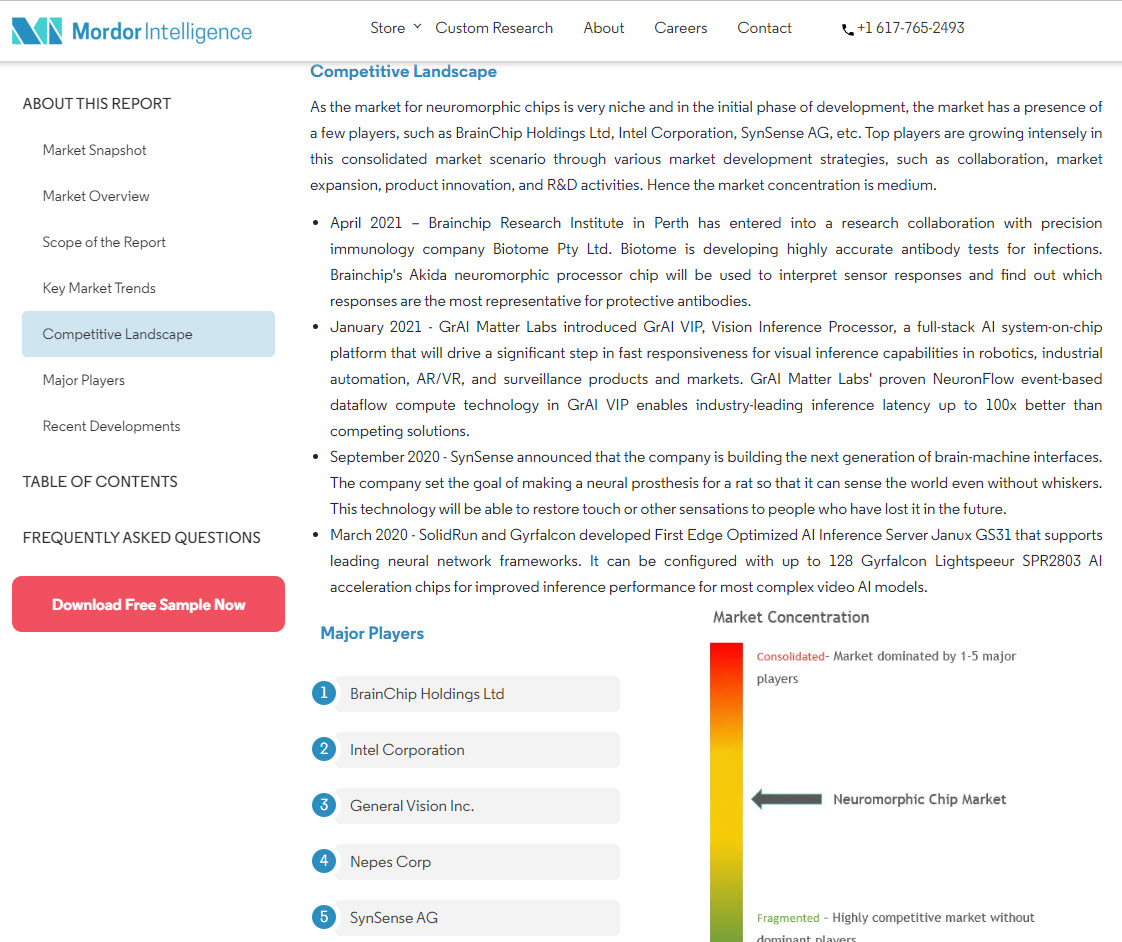Screen dimensions: 1122x942
Task: Expand the Table of Contents section
Action: click(100, 482)
